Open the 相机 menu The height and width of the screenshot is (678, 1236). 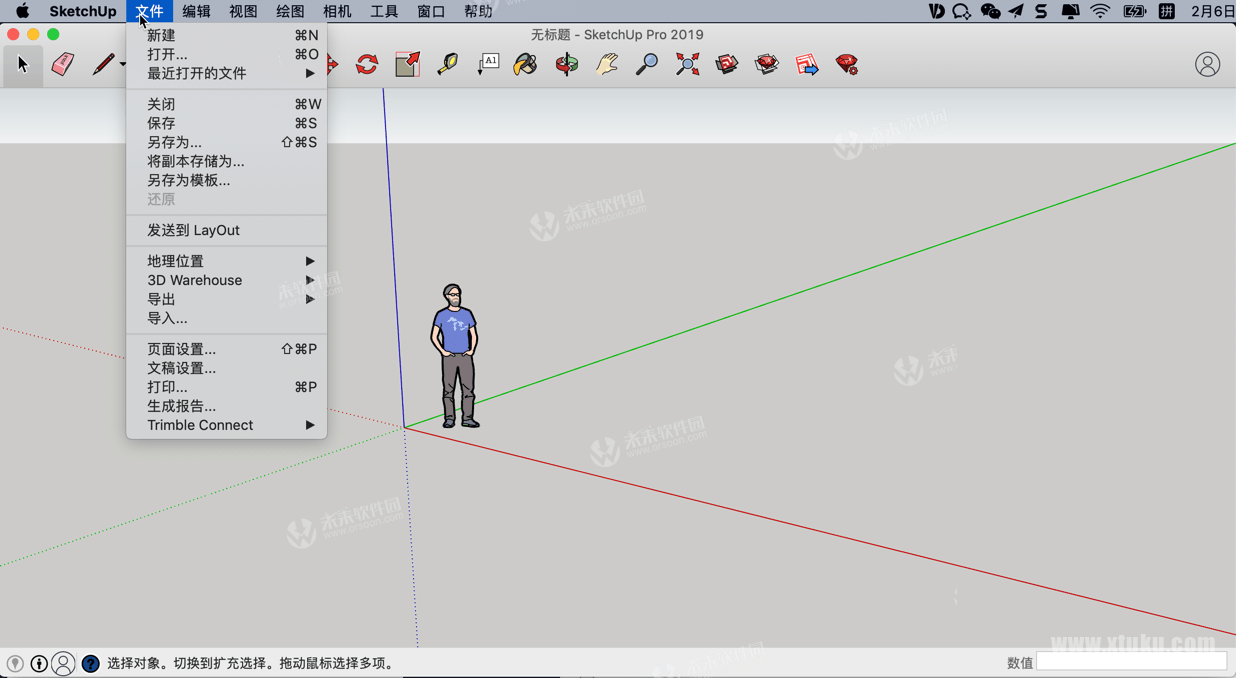337,11
